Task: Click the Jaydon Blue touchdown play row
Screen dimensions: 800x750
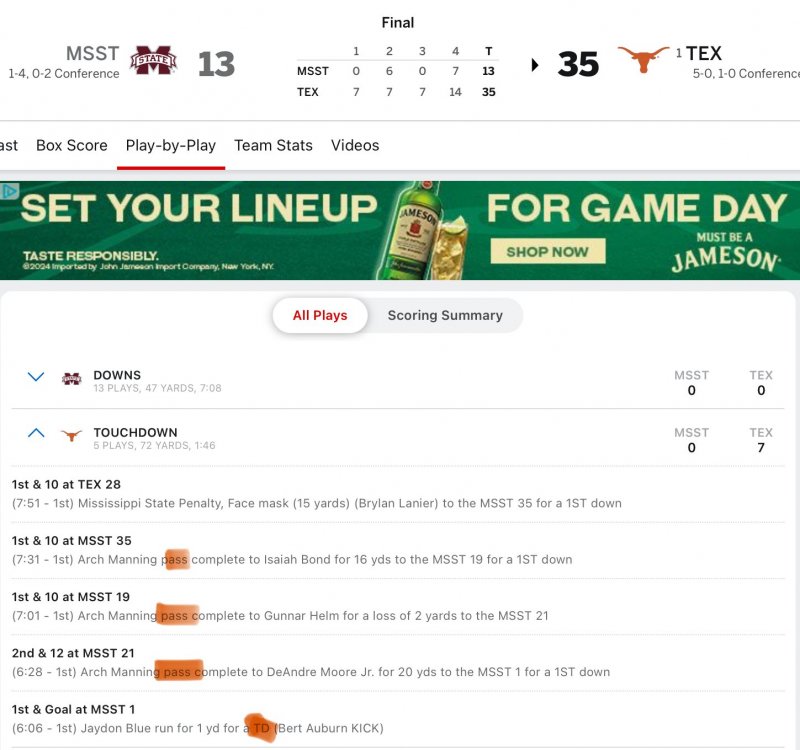Action: click(x=198, y=719)
